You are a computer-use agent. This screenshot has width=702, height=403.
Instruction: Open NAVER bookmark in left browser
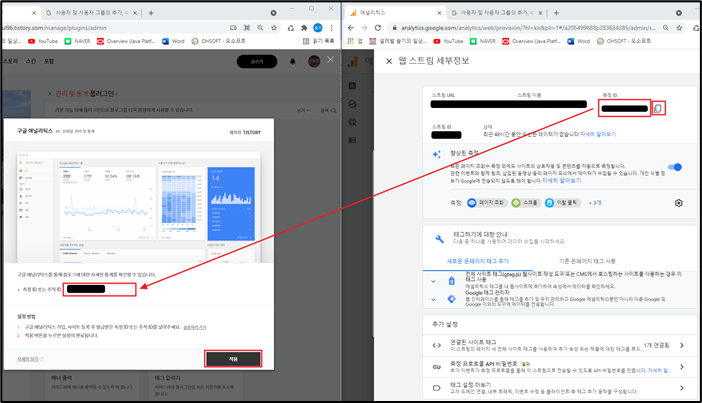coord(77,41)
